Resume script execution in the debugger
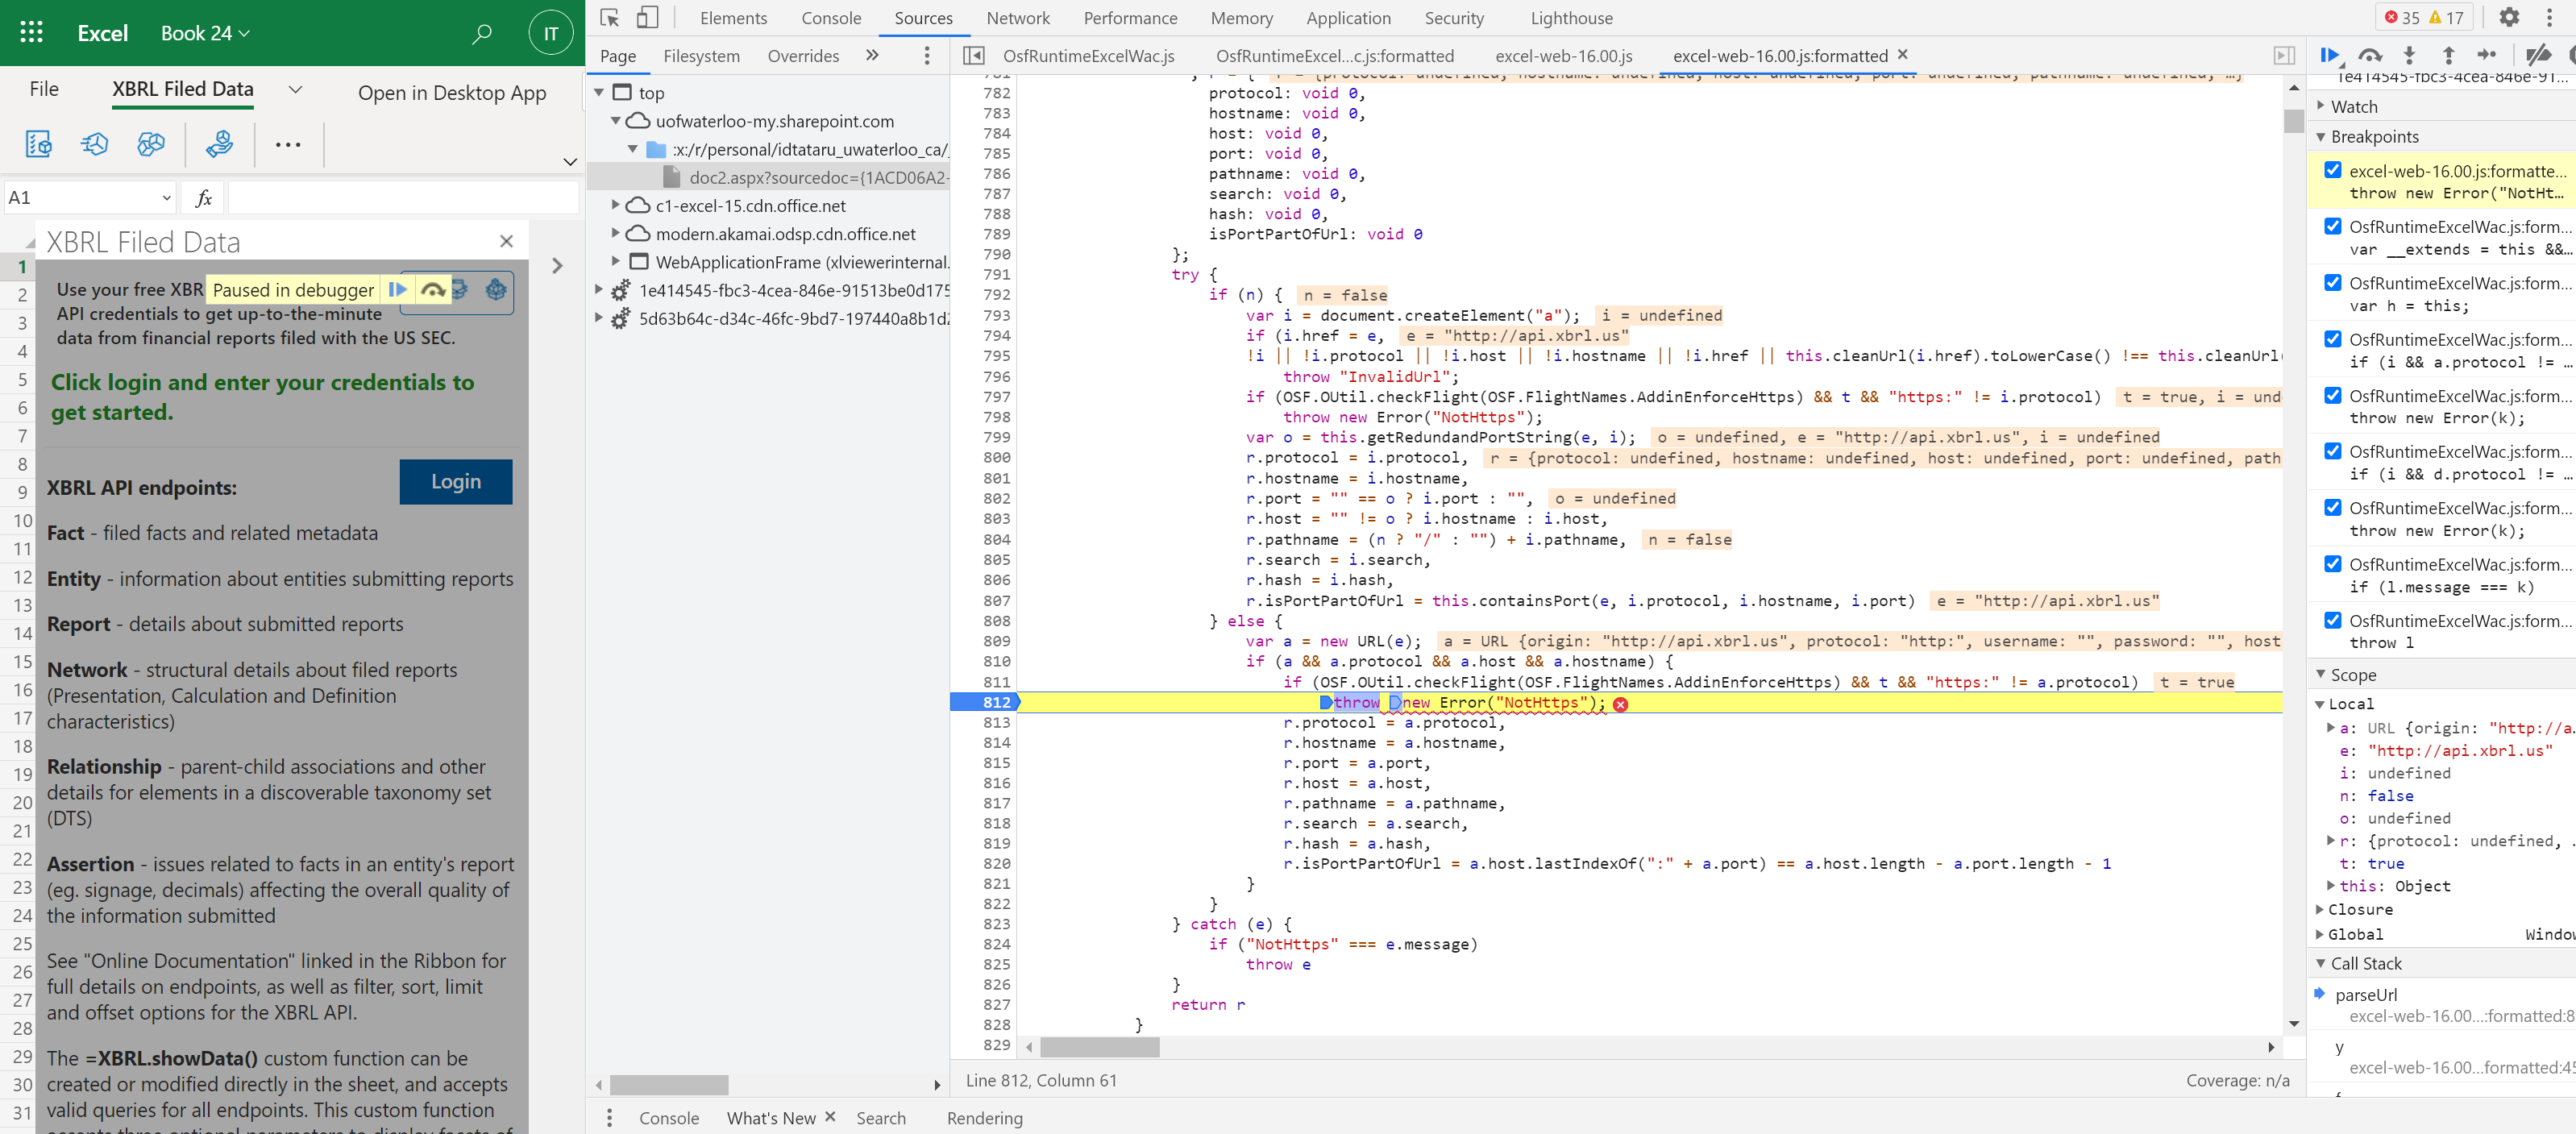Screen dimensions: 2576x1134 point(2329,55)
